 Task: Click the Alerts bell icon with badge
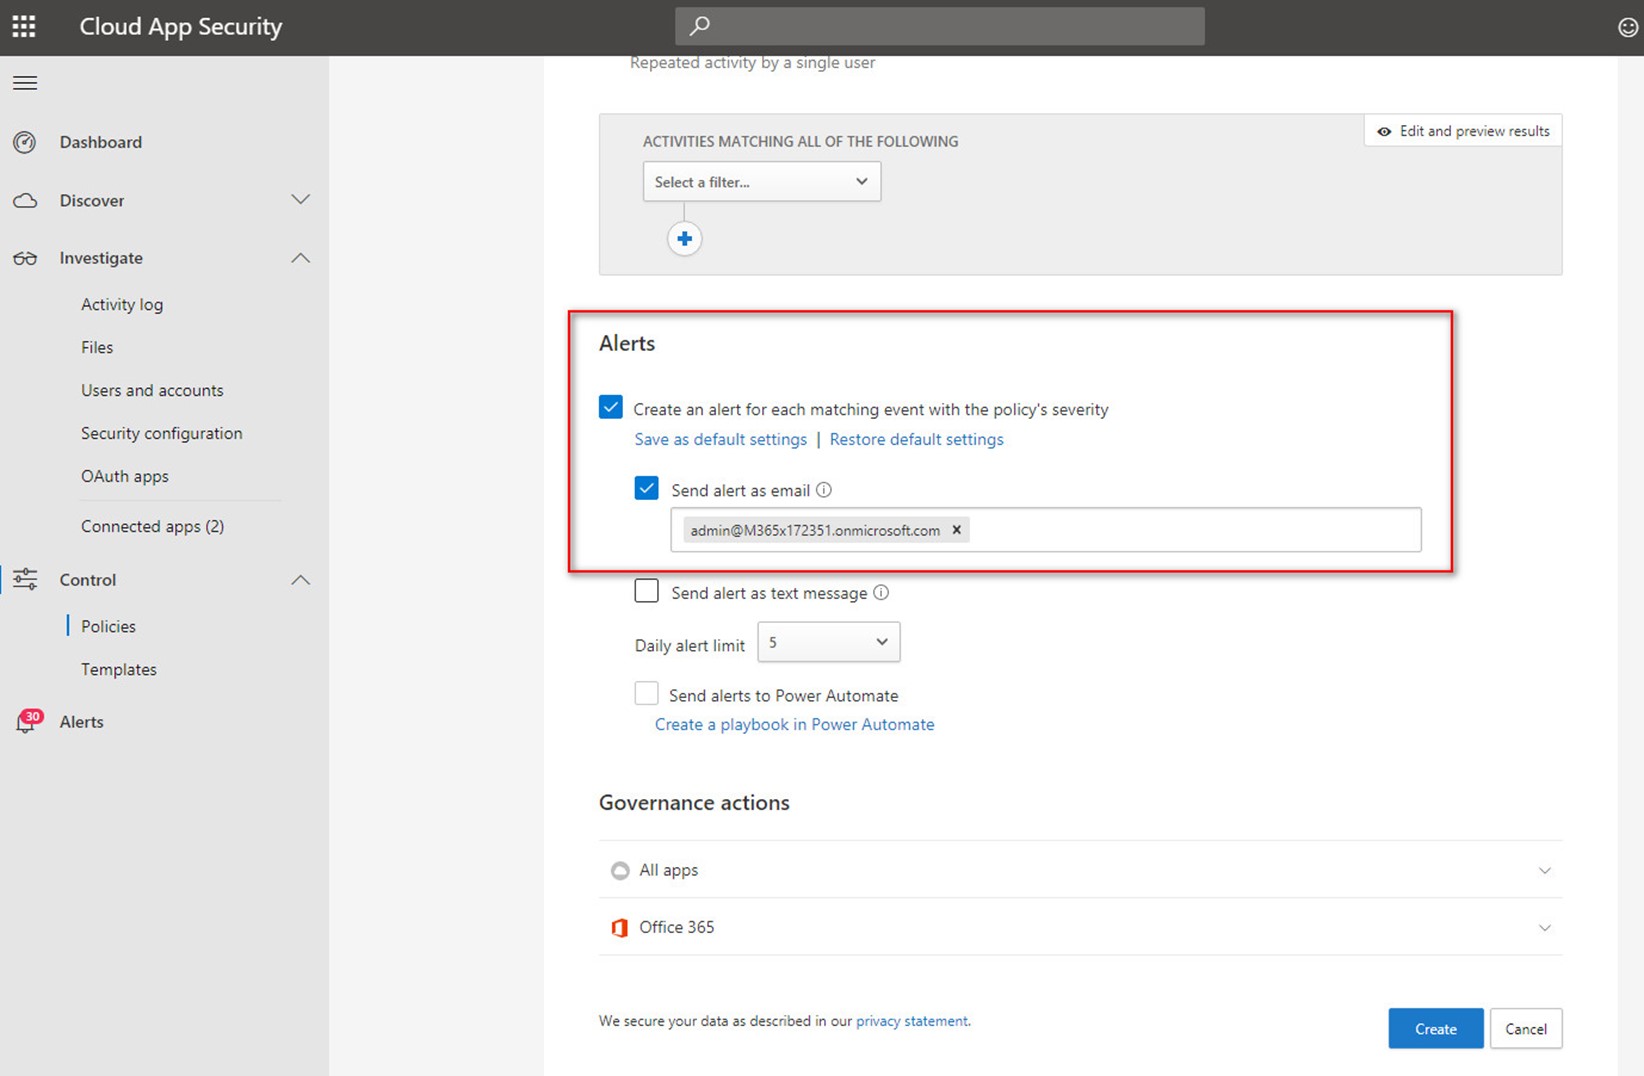point(27,721)
